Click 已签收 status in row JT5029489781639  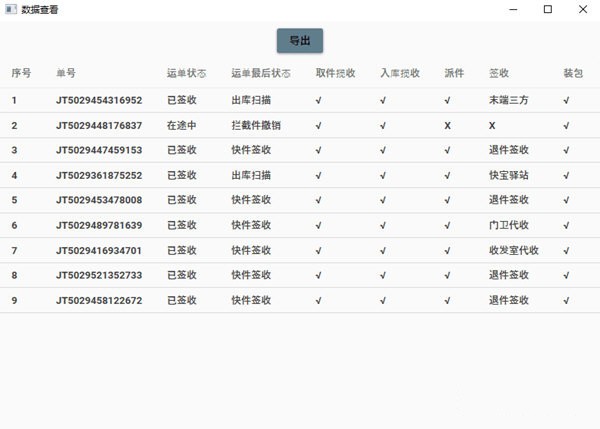coord(182,225)
